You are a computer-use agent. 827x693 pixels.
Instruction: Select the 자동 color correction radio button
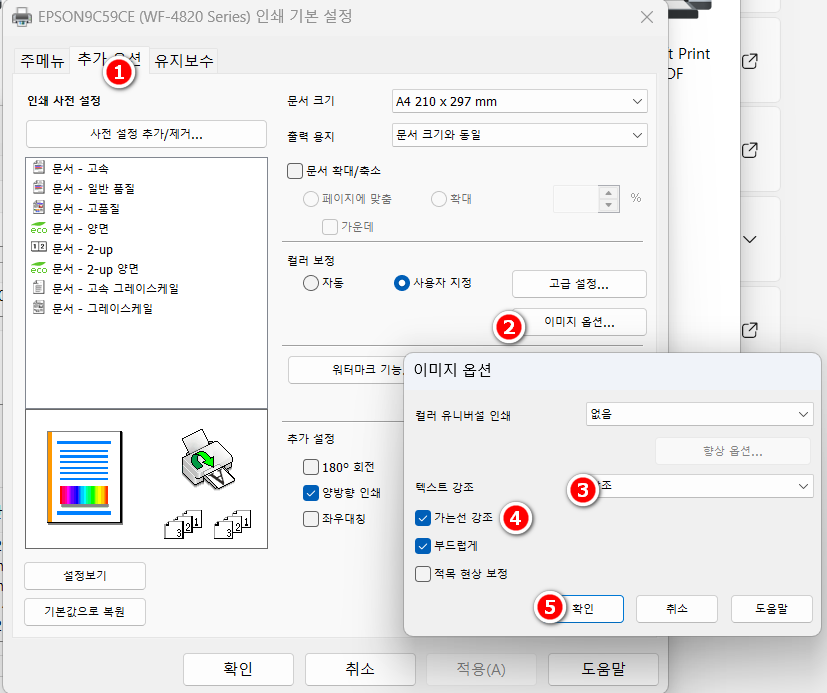click(x=311, y=284)
